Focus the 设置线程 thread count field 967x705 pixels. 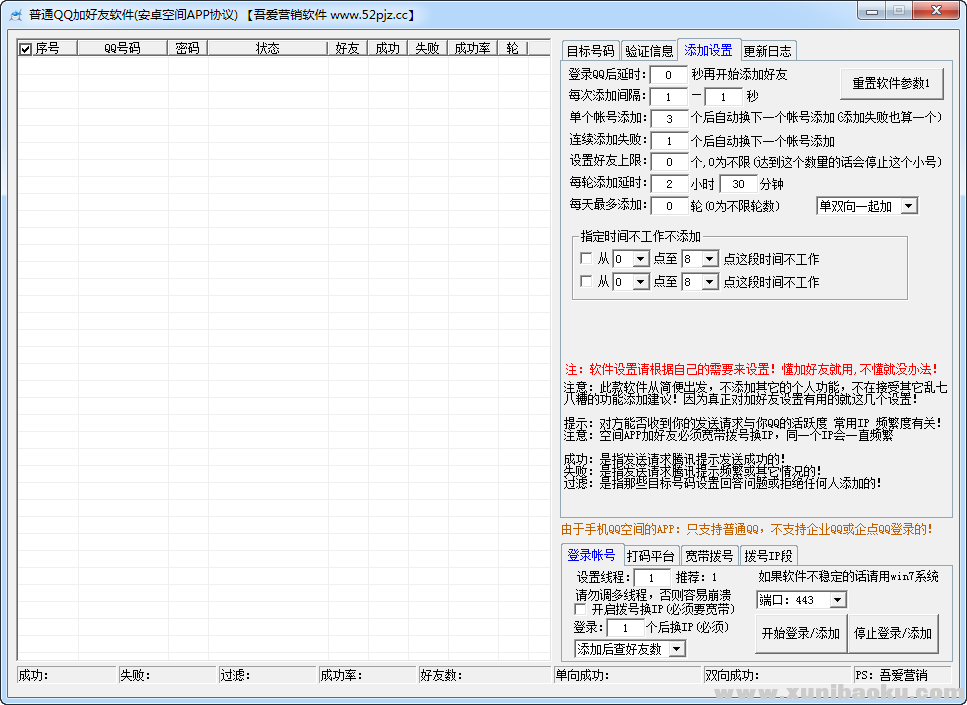point(652,578)
